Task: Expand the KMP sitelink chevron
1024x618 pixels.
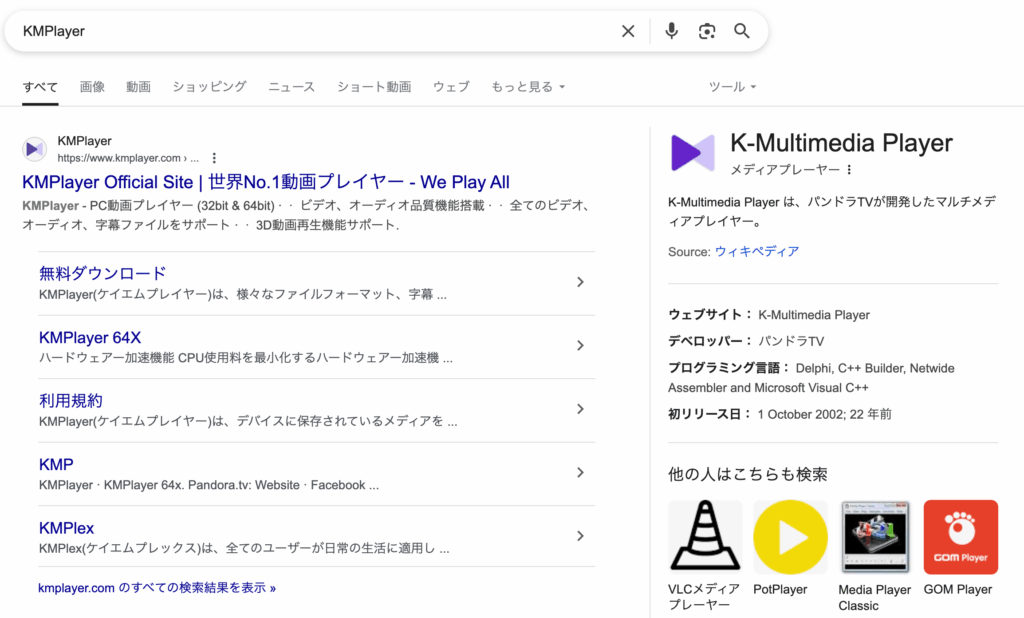Action: [x=580, y=472]
